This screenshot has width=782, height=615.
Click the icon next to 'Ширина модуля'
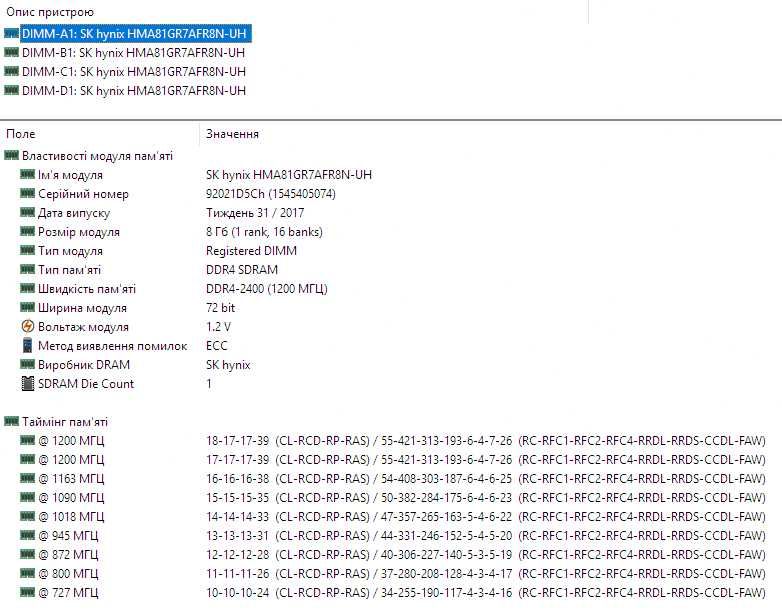coord(27,307)
